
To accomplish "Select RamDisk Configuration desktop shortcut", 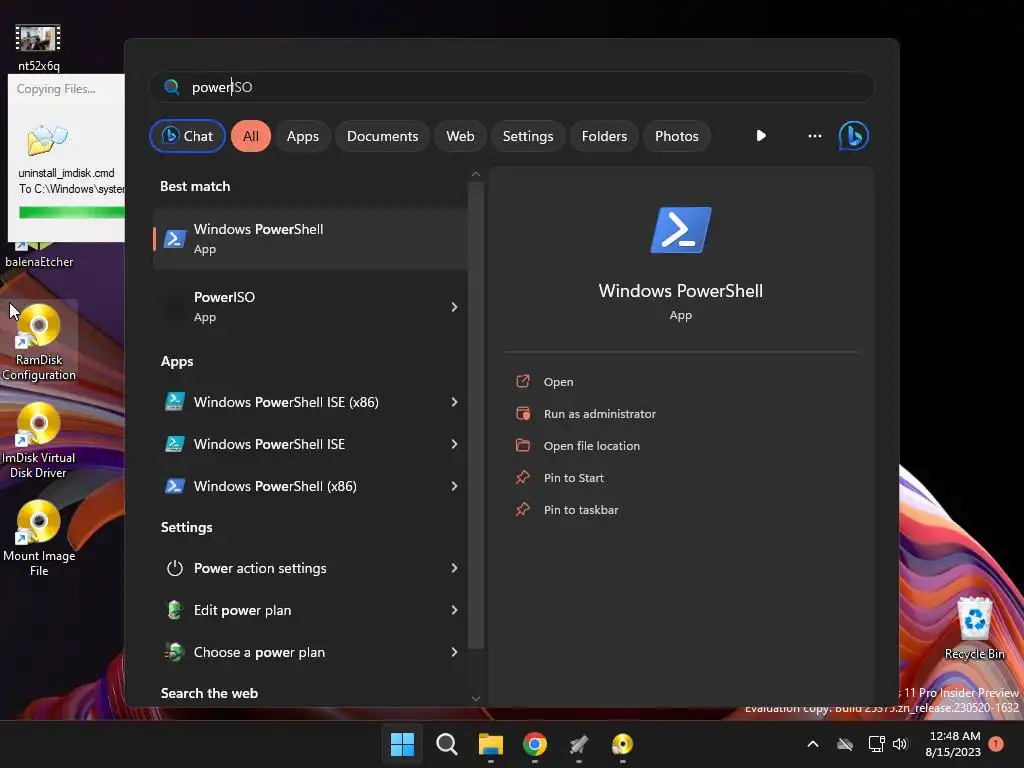I will point(39,342).
